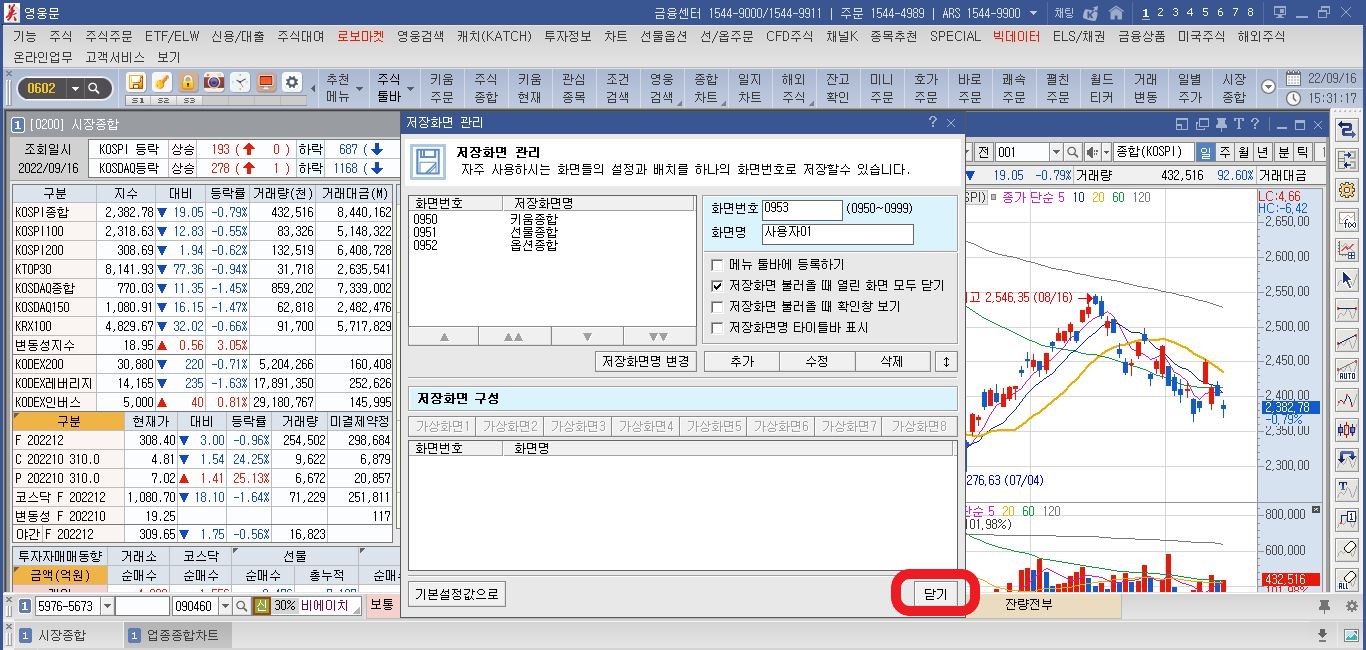
Task: Open chart settings gear in right sidebar
Action: point(1346,190)
